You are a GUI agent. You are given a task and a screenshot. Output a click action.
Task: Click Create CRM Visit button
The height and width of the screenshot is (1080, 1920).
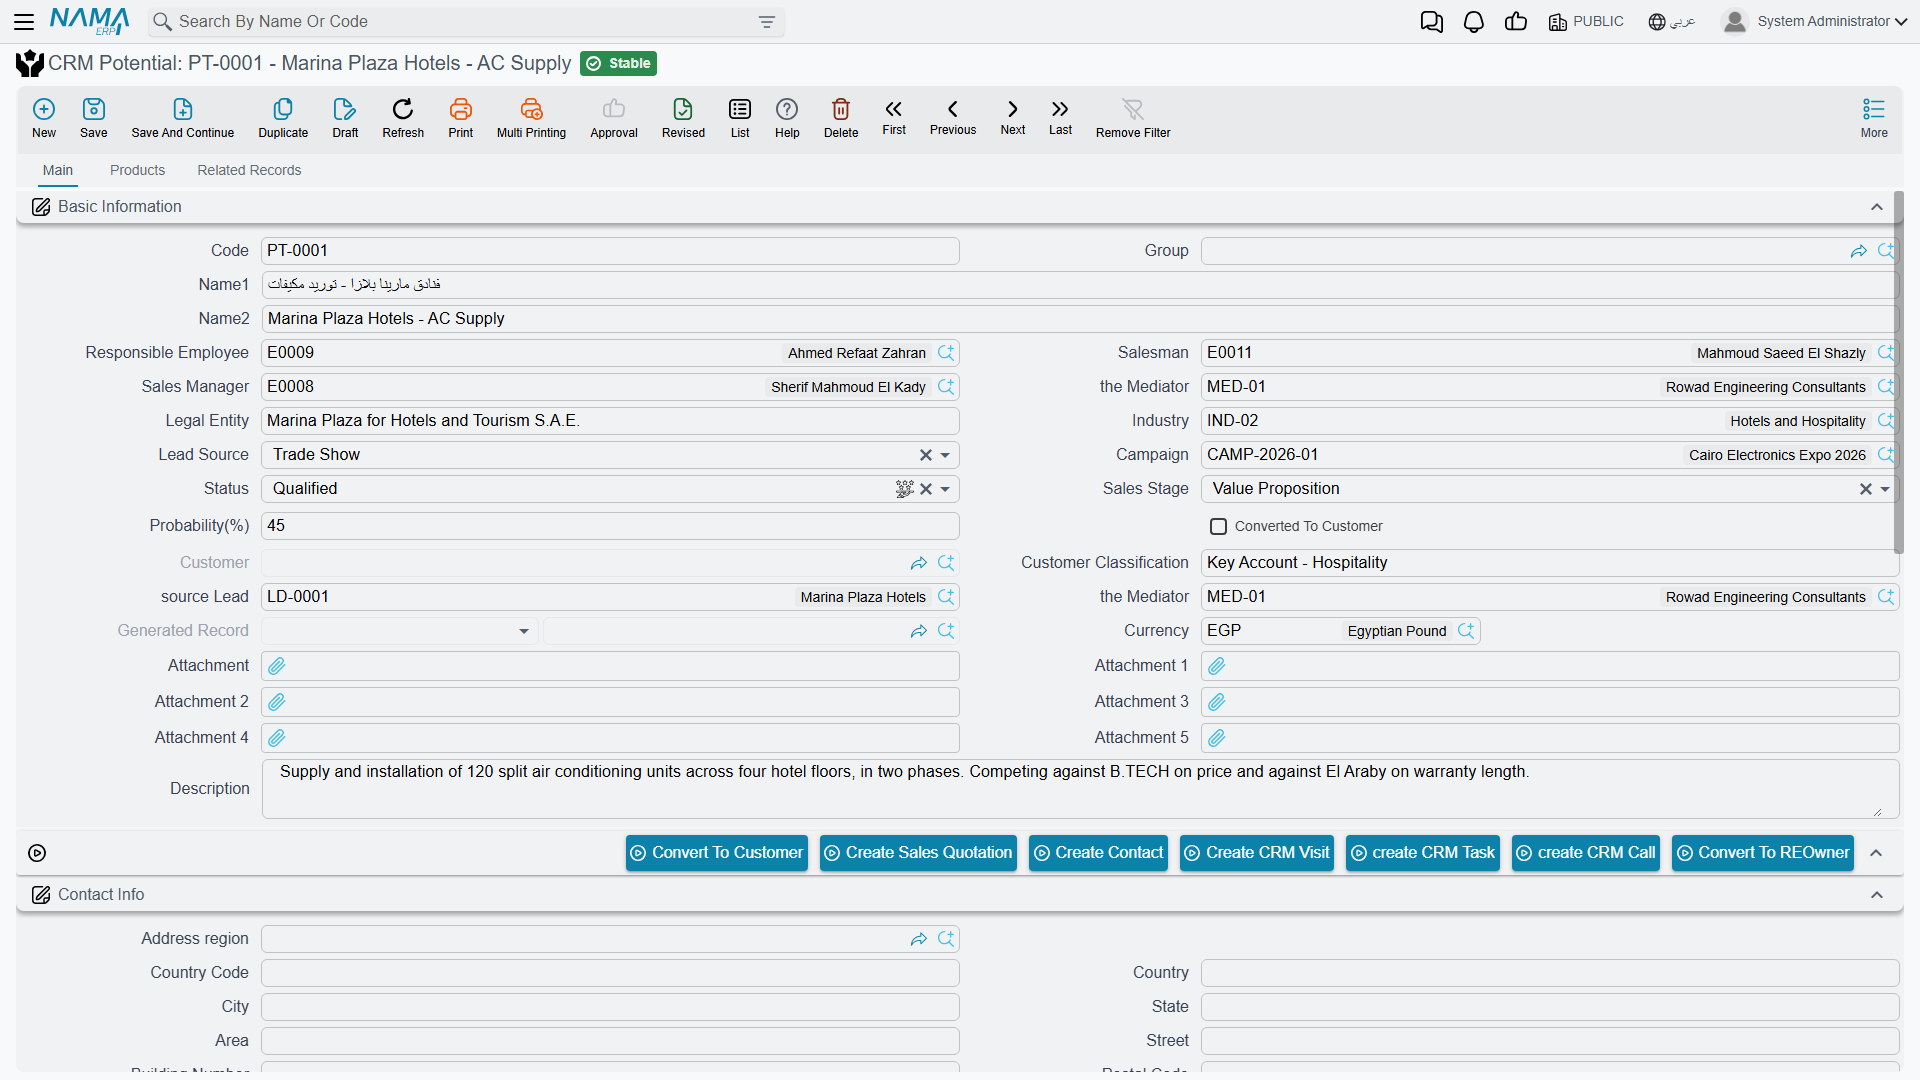point(1257,853)
